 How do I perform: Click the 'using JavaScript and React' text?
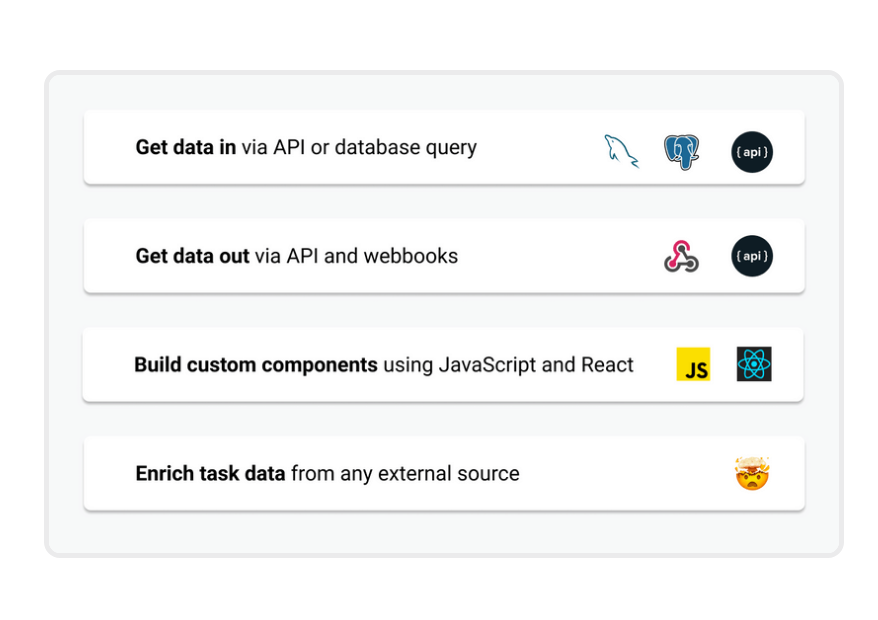click(508, 365)
